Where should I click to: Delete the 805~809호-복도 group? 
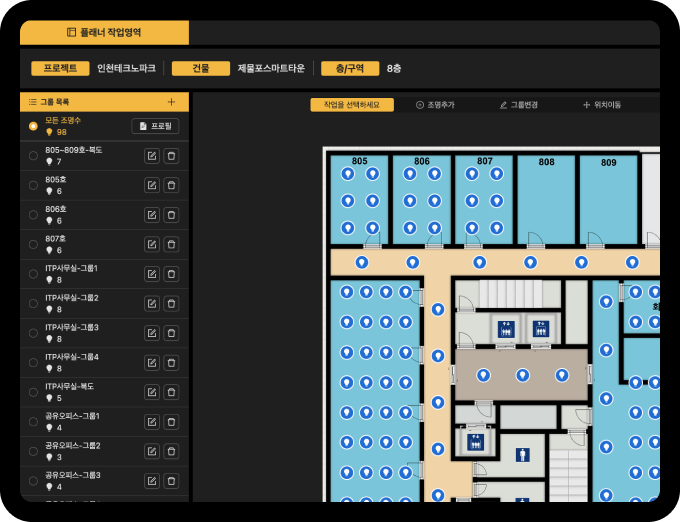(171, 156)
